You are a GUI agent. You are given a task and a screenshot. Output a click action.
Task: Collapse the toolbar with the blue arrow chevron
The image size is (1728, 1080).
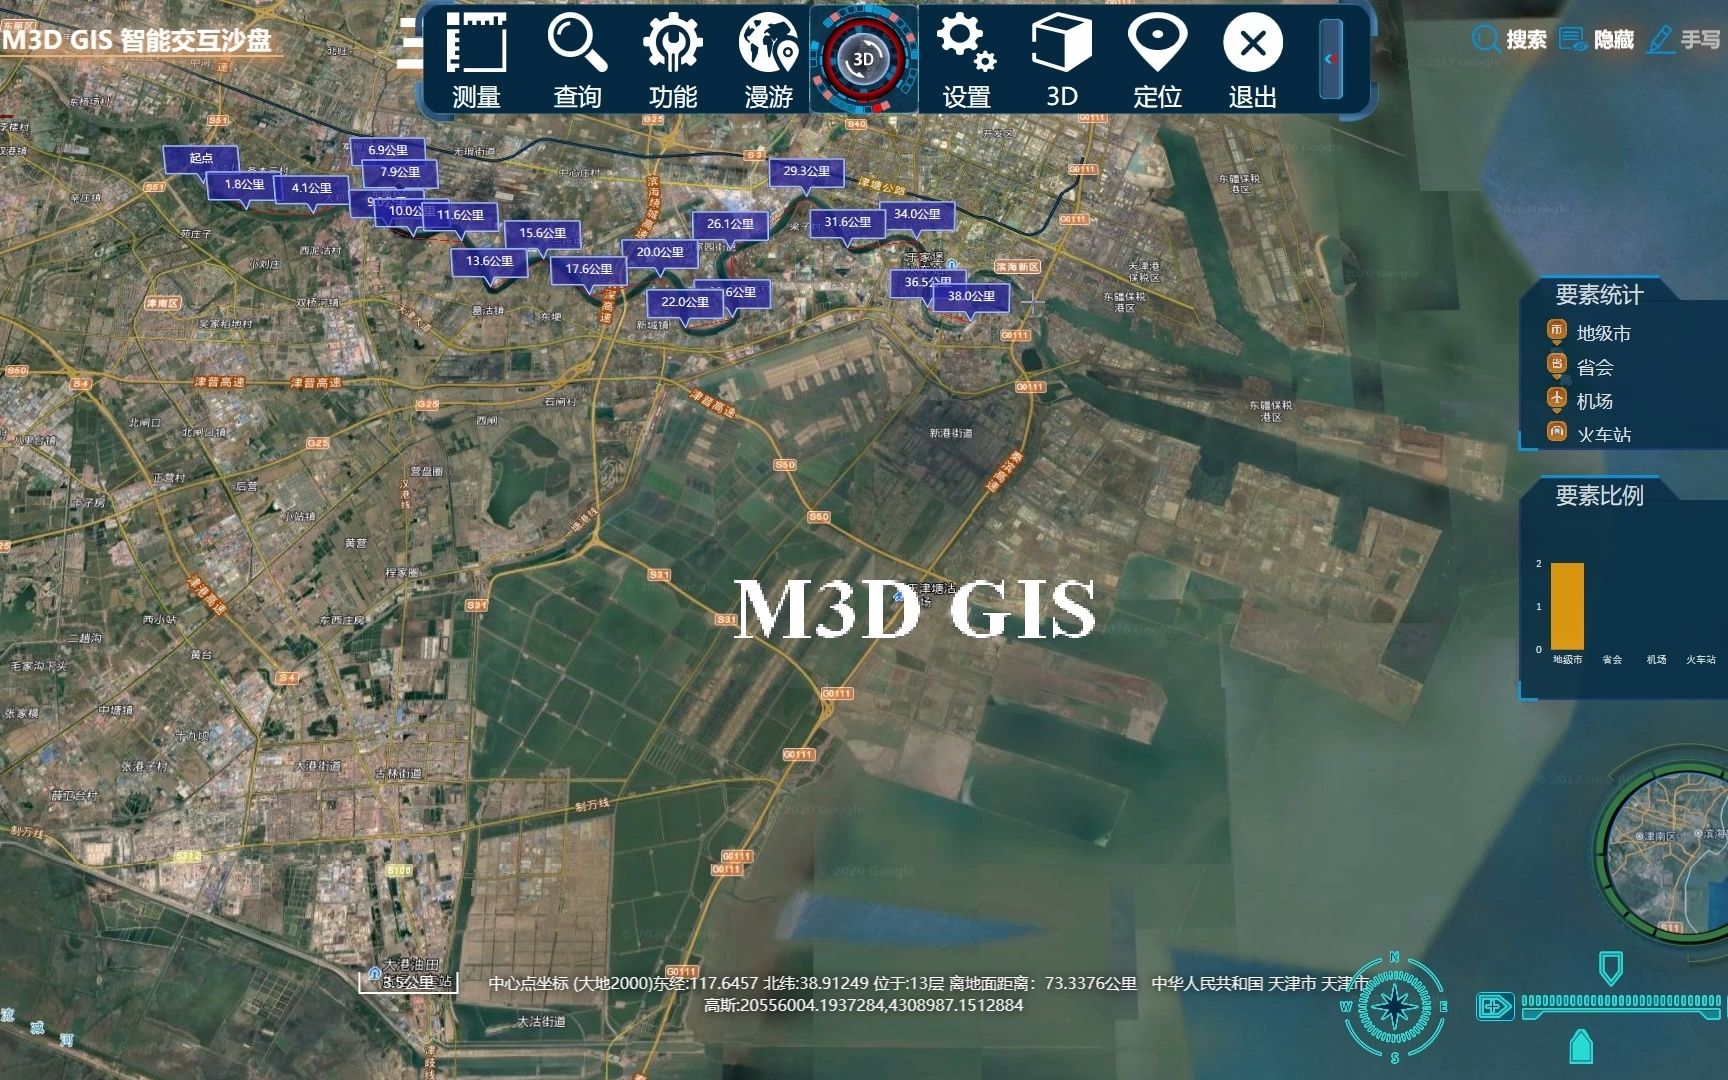(1330, 58)
